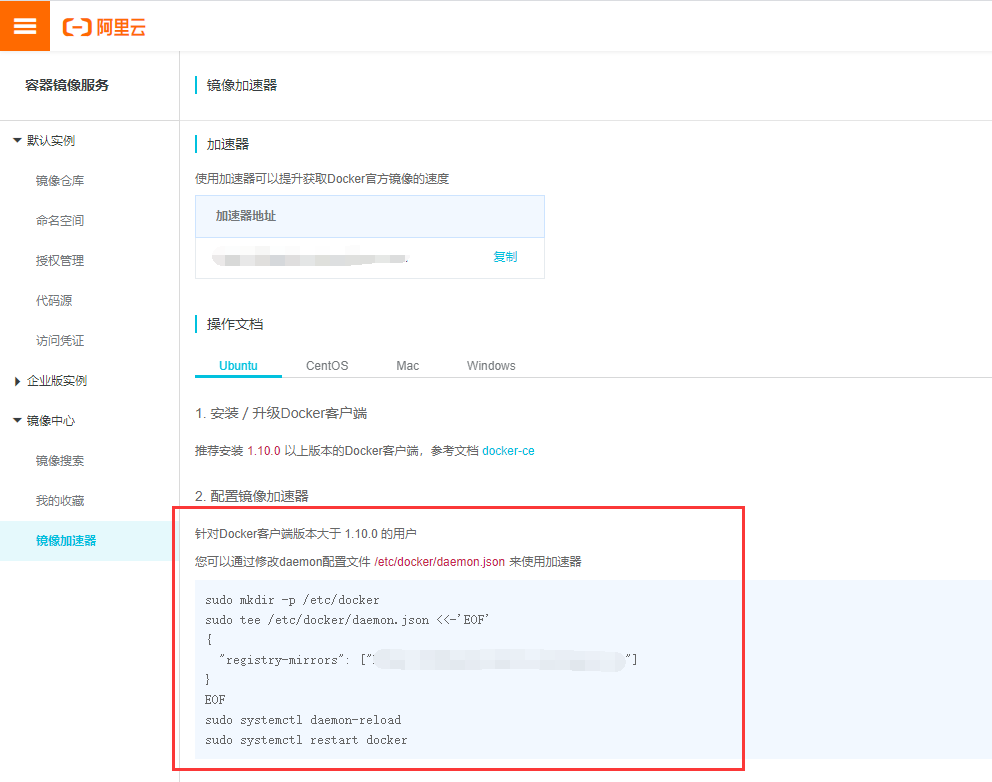Image resolution: width=992 pixels, height=782 pixels.
Task: Open the docker-ce documentation link
Action: point(508,451)
